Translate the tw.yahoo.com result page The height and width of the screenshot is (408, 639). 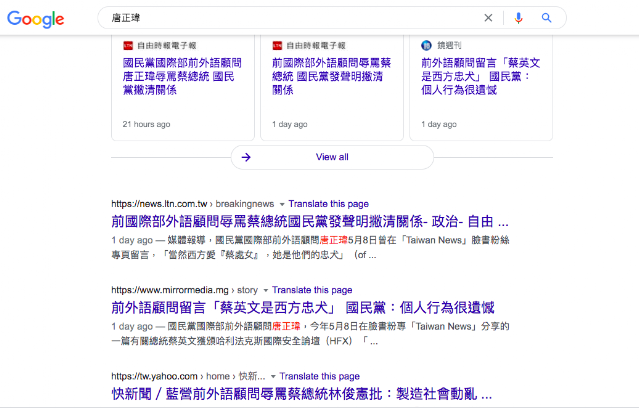pos(320,376)
